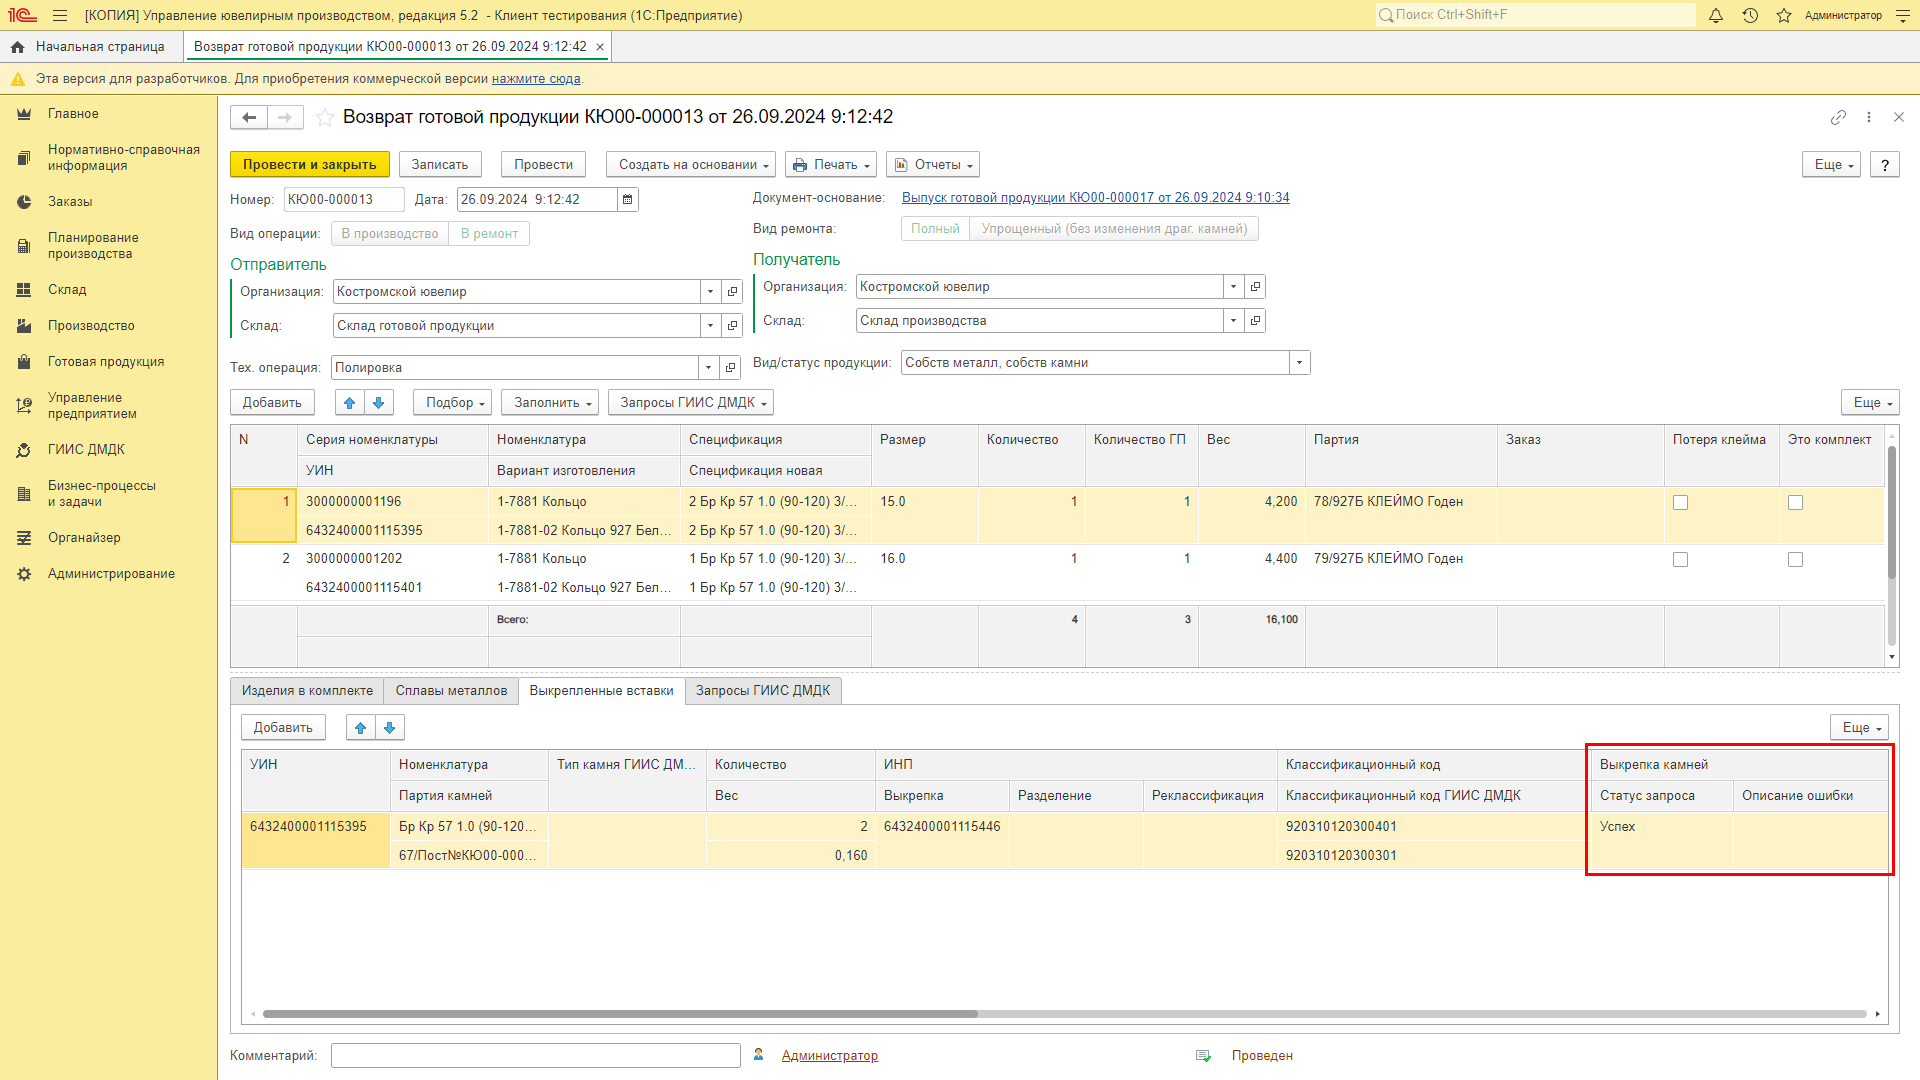Select В ремонт operation type
The image size is (1920, 1080).
(x=489, y=234)
